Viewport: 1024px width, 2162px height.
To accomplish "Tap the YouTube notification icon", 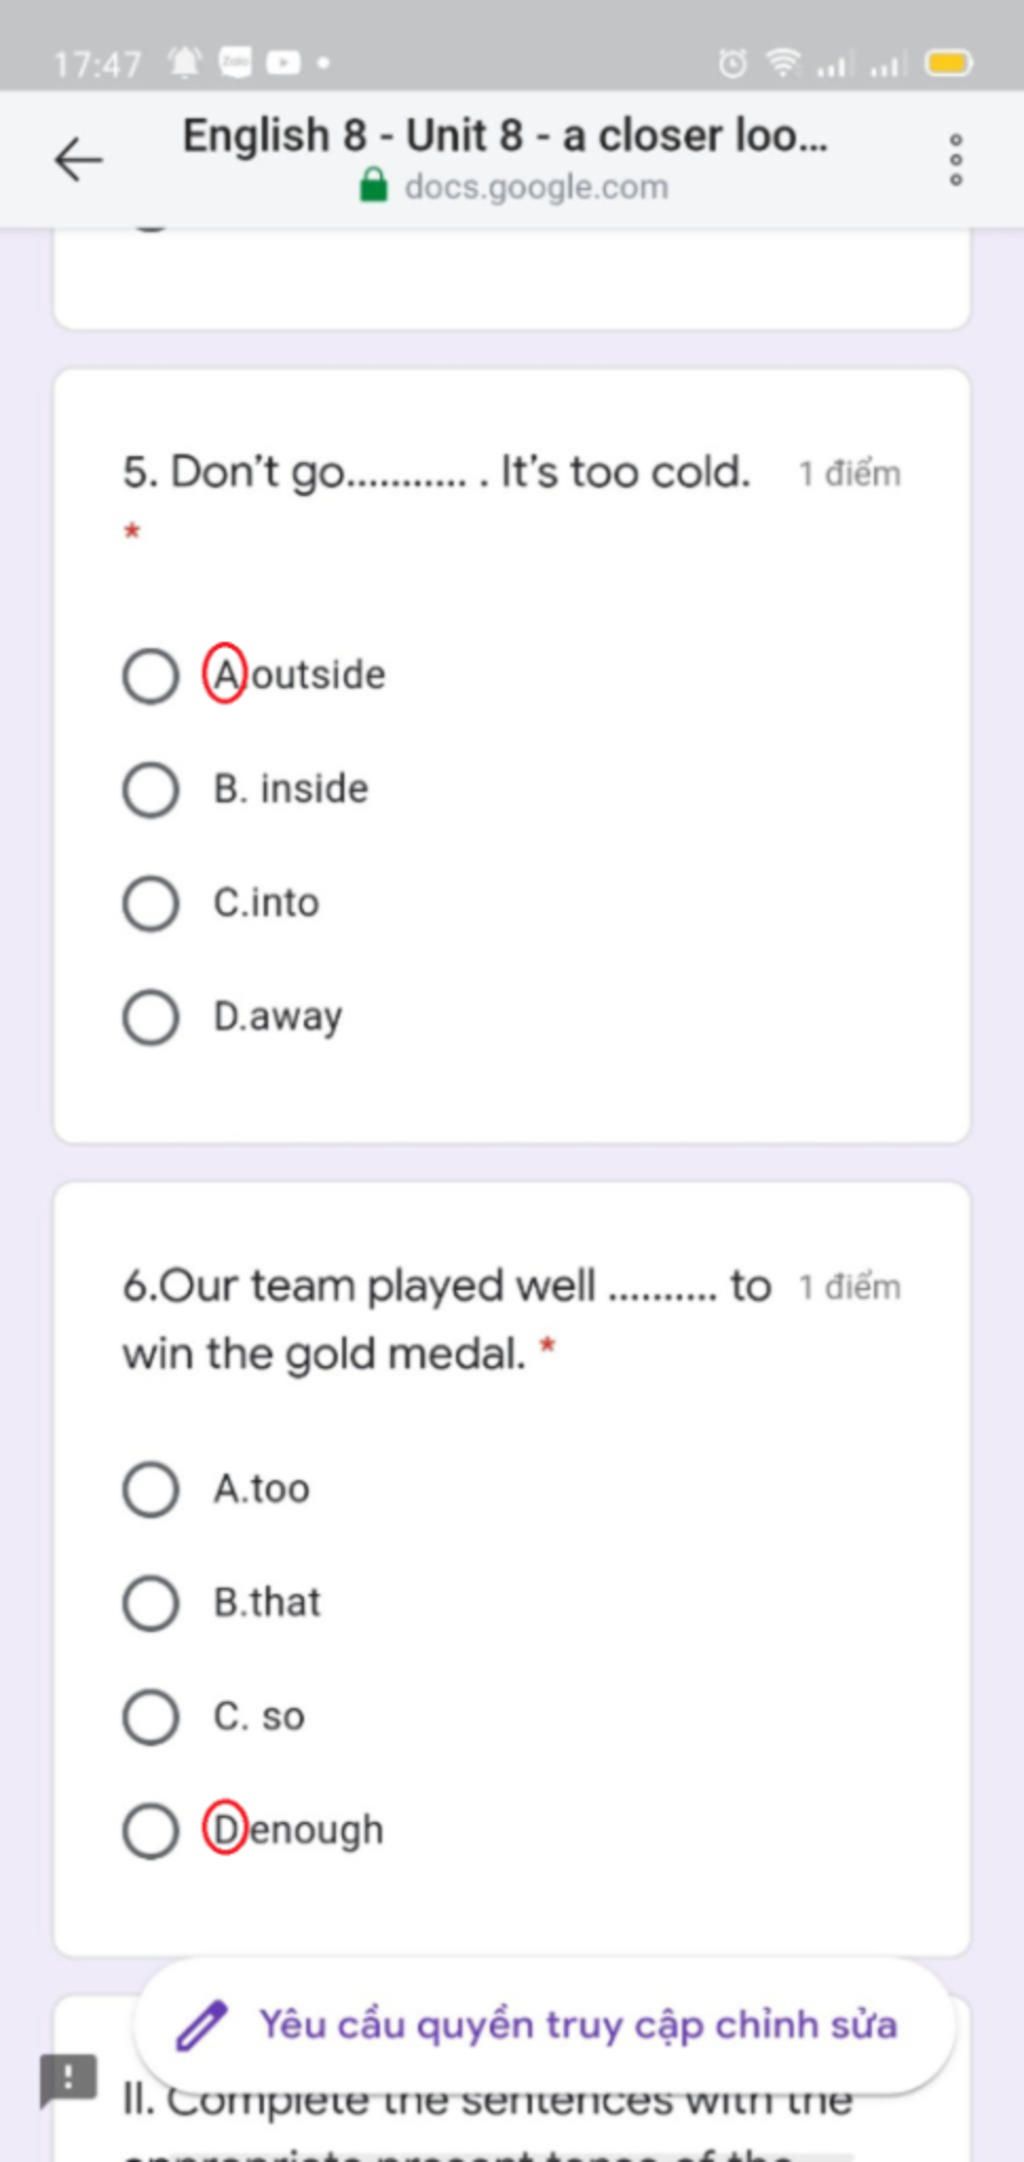I will [283, 63].
